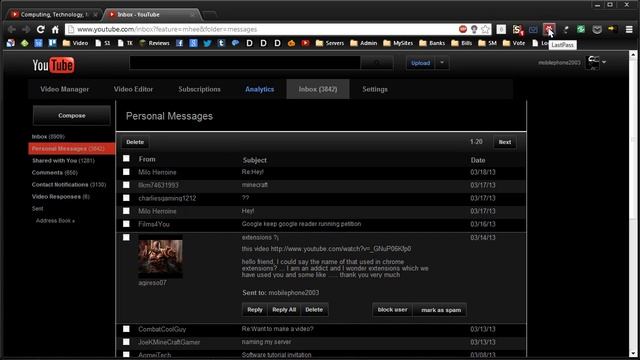Check the aqireso07 extensions message checkbox
640x360 pixels.
tap(126, 237)
